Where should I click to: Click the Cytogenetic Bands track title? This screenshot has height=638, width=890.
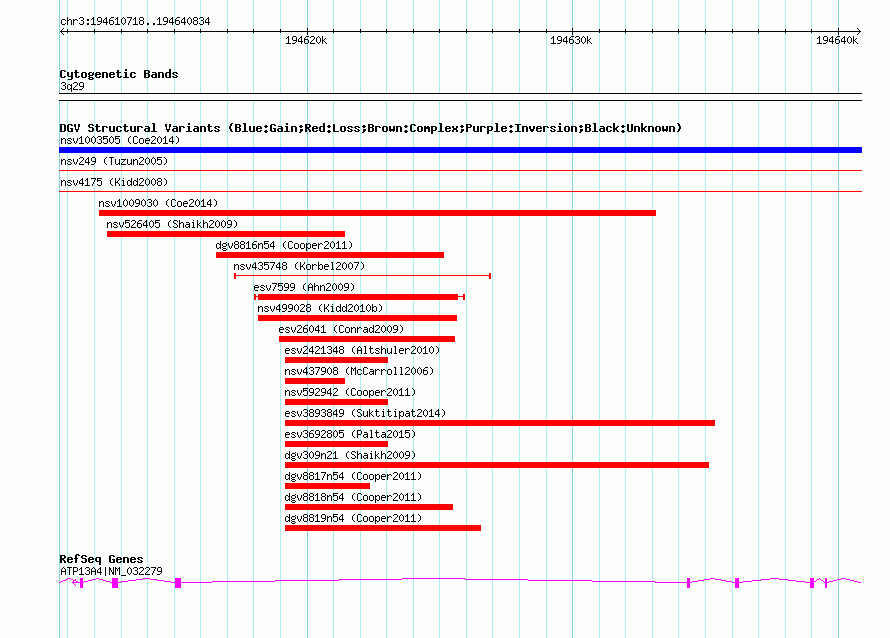click(x=119, y=74)
